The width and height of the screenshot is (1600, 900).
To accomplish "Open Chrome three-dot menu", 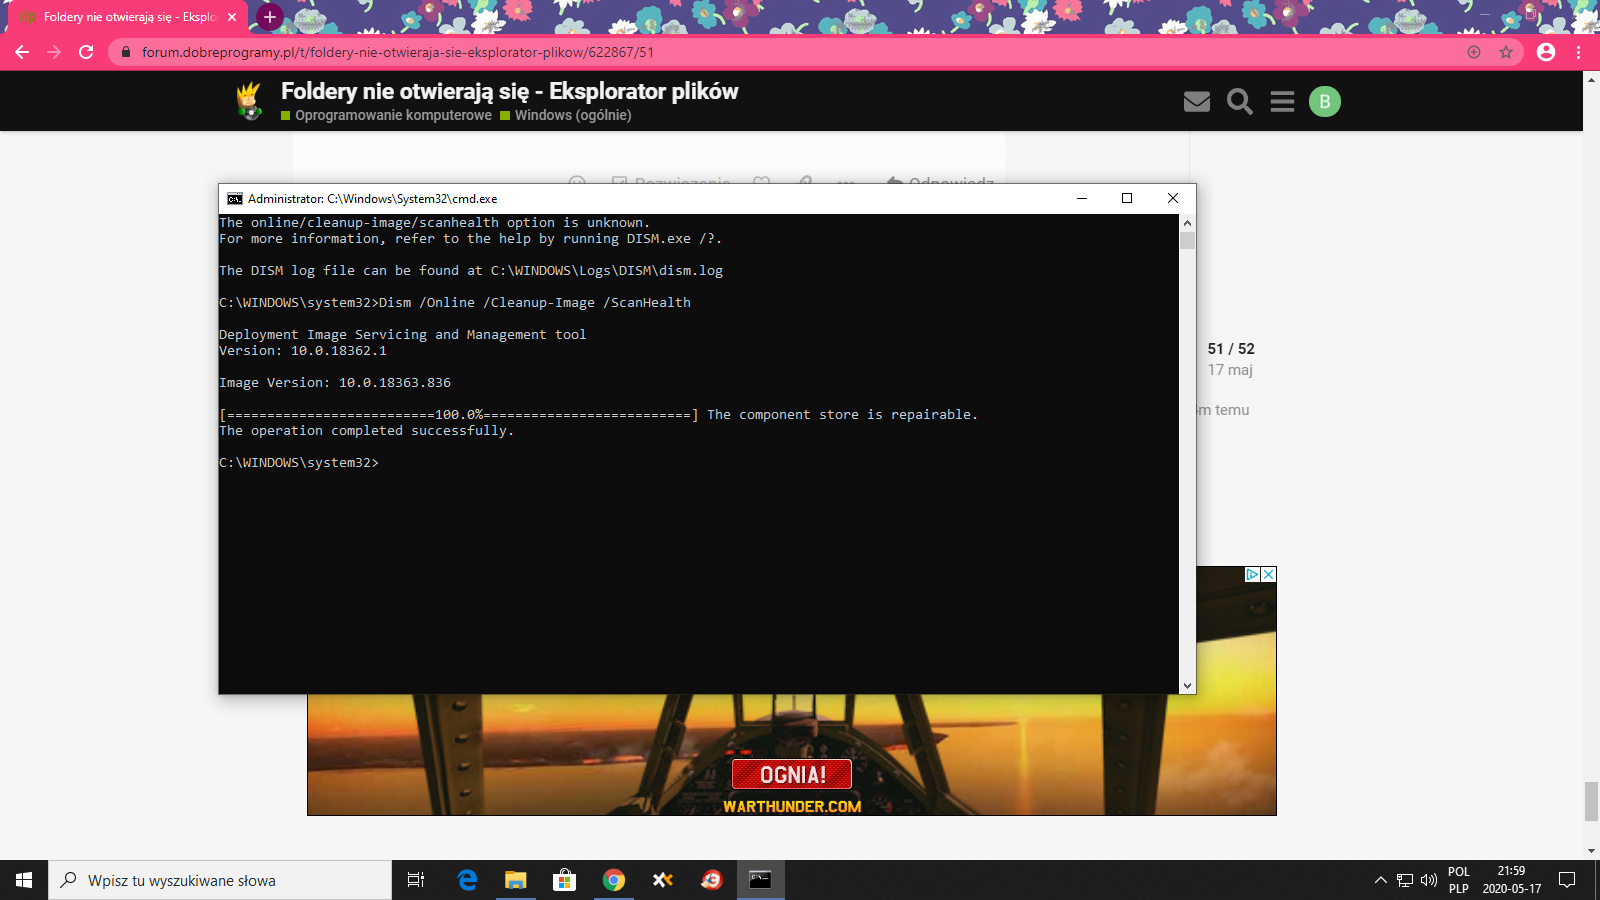I will pyautogui.click(x=1579, y=52).
